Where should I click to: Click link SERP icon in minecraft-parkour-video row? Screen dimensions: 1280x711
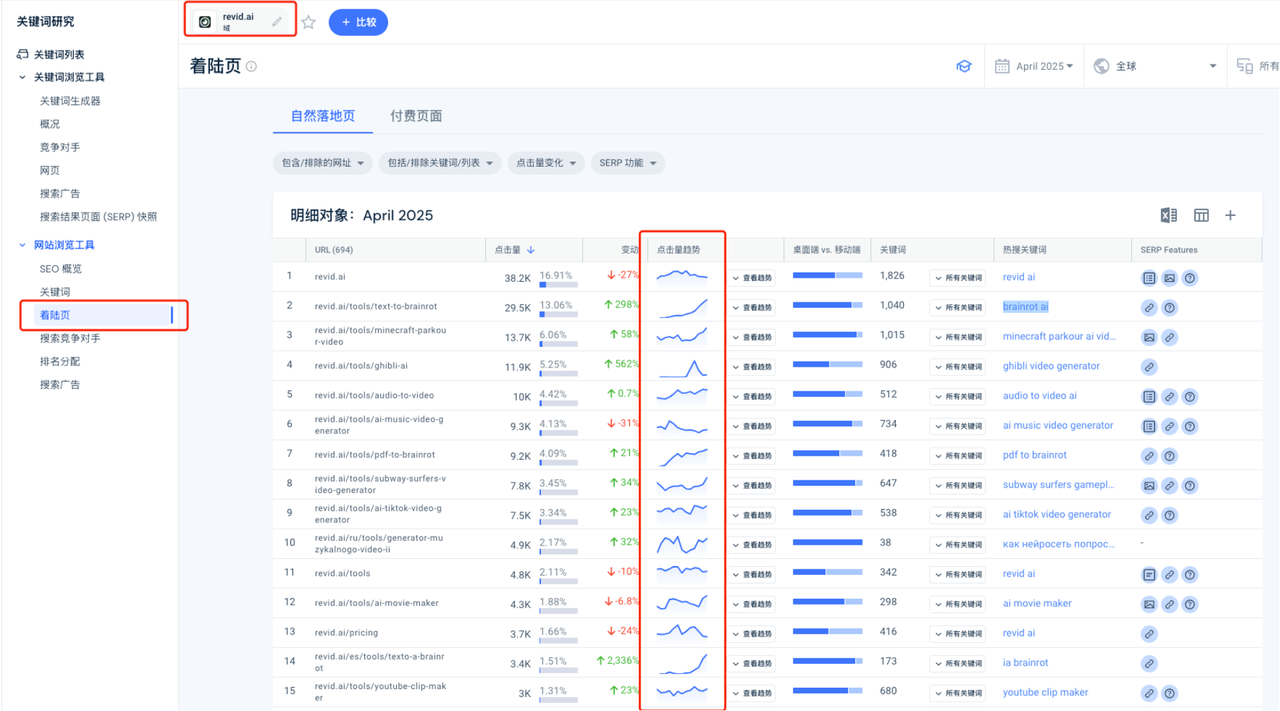click(x=1169, y=337)
